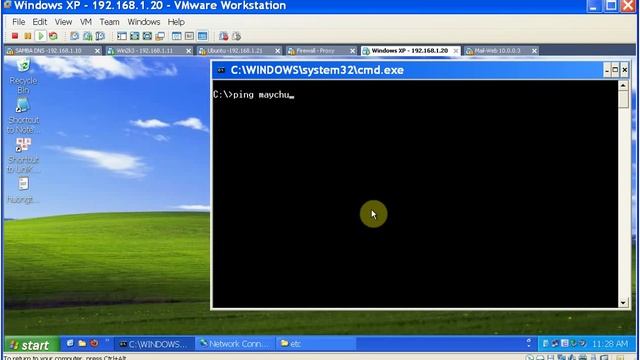Screen dimensions: 640x360
Task: Click Show Desktop quick launch icon
Action: 70,344
